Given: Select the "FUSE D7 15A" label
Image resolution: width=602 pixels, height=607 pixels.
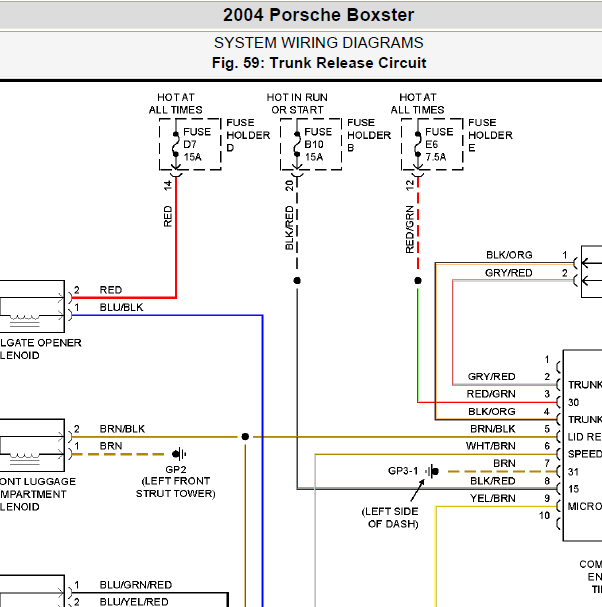Looking at the screenshot, I should pyautogui.click(x=197, y=144).
